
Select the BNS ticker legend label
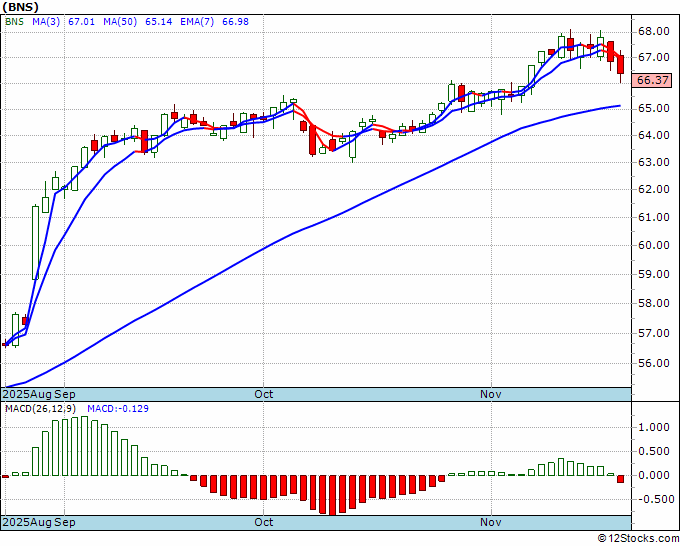pyautogui.click(x=14, y=22)
